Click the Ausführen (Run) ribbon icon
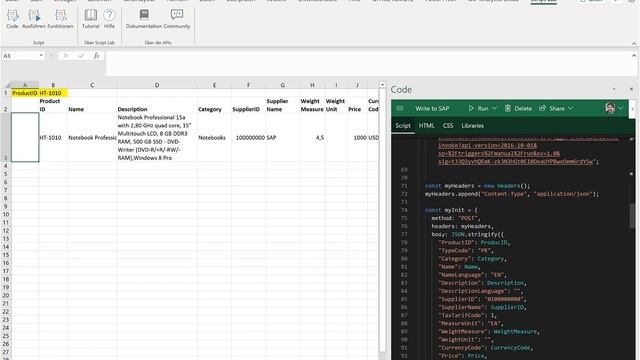The height and width of the screenshot is (360, 640). pos(34,16)
